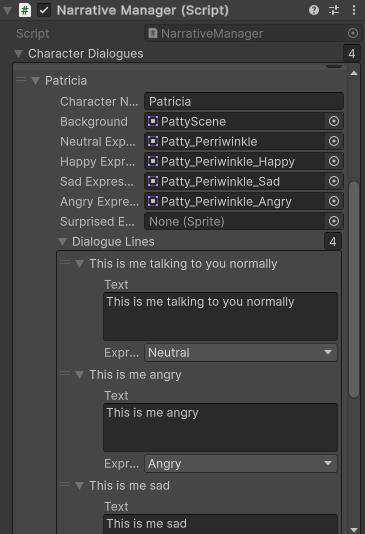Open component preset selector icon
This screenshot has width=365, height=534.
tap(334, 10)
